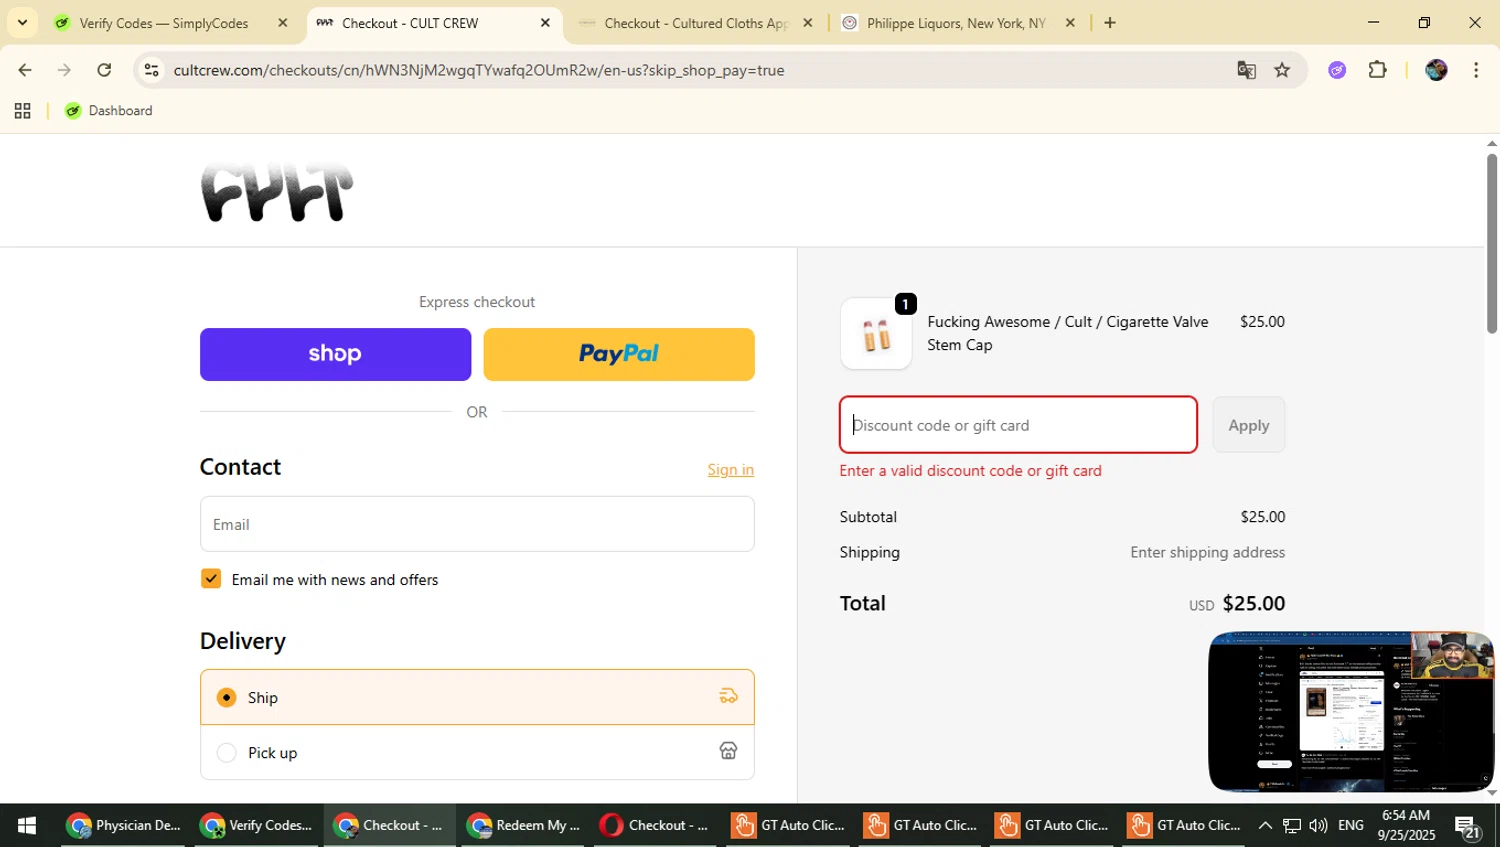Show hidden system tray icons
The width and height of the screenshot is (1500, 847).
coord(1265,825)
